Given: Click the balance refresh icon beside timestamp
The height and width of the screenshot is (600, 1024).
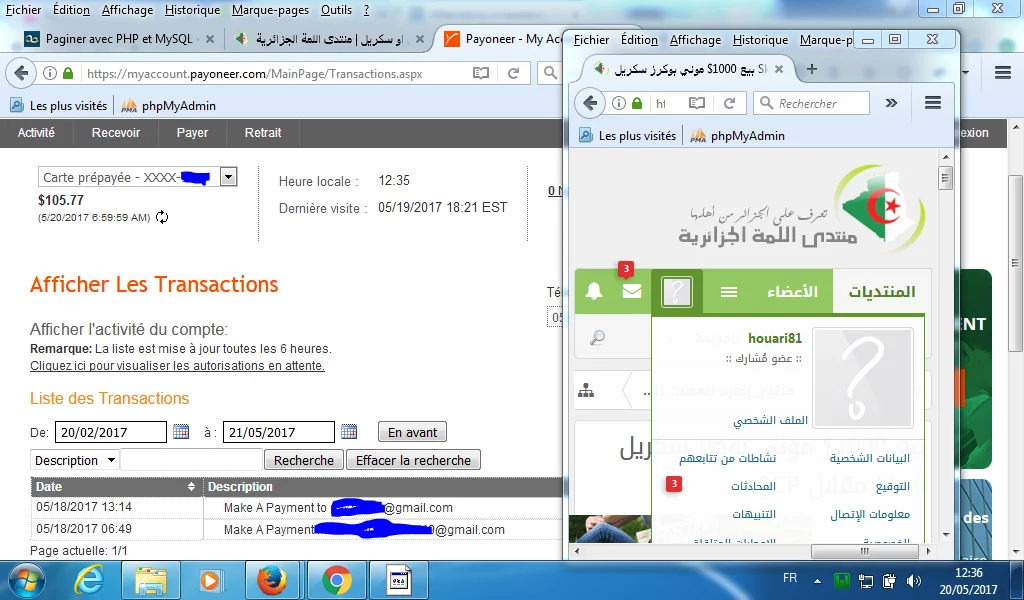Looking at the screenshot, I should (x=162, y=217).
